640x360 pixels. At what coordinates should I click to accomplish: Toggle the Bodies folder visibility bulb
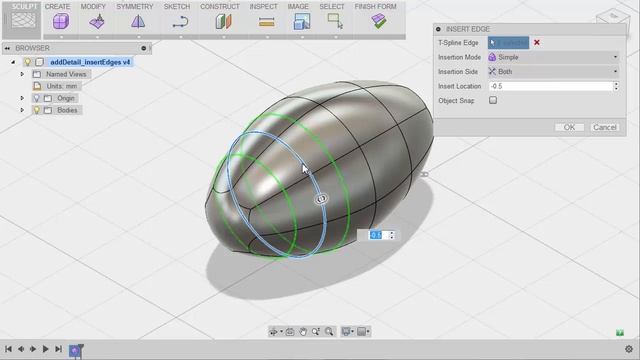36,110
